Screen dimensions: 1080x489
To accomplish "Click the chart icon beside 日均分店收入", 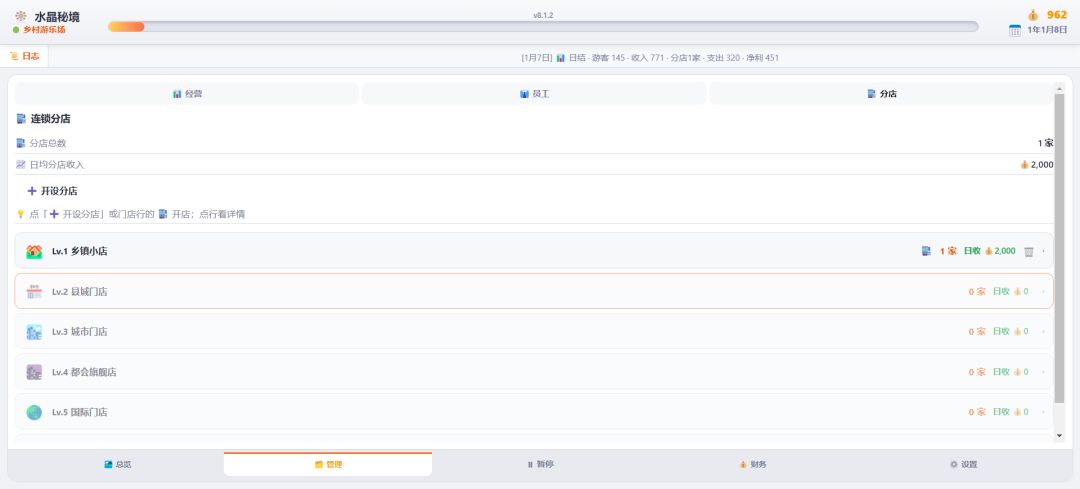I will point(21,165).
